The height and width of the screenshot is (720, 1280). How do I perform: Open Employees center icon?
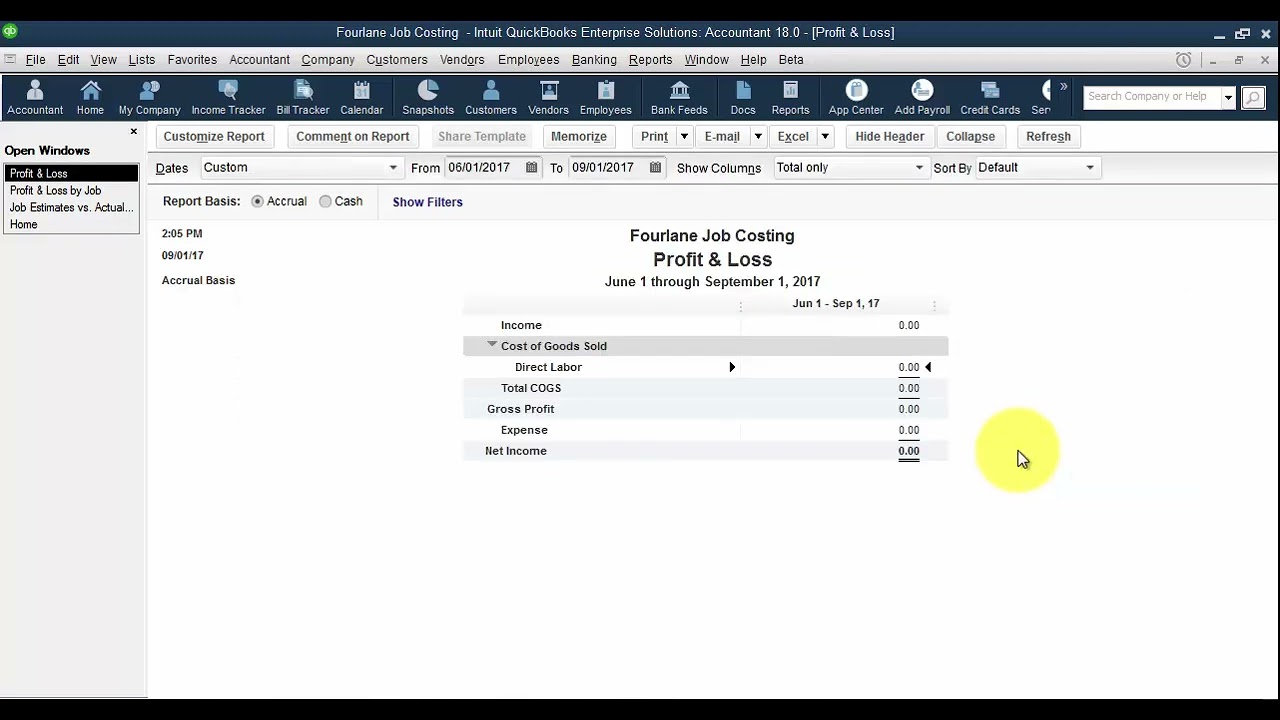click(x=605, y=98)
